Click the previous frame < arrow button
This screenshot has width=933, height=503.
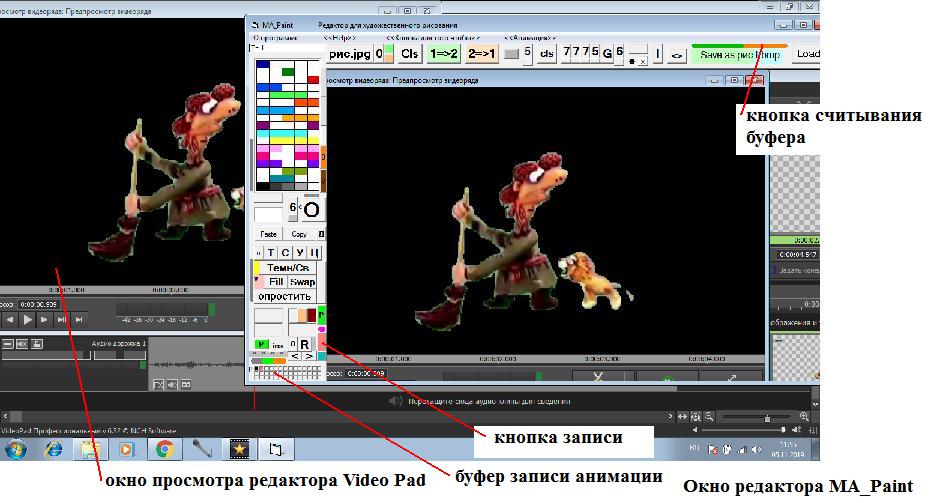tap(295, 356)
